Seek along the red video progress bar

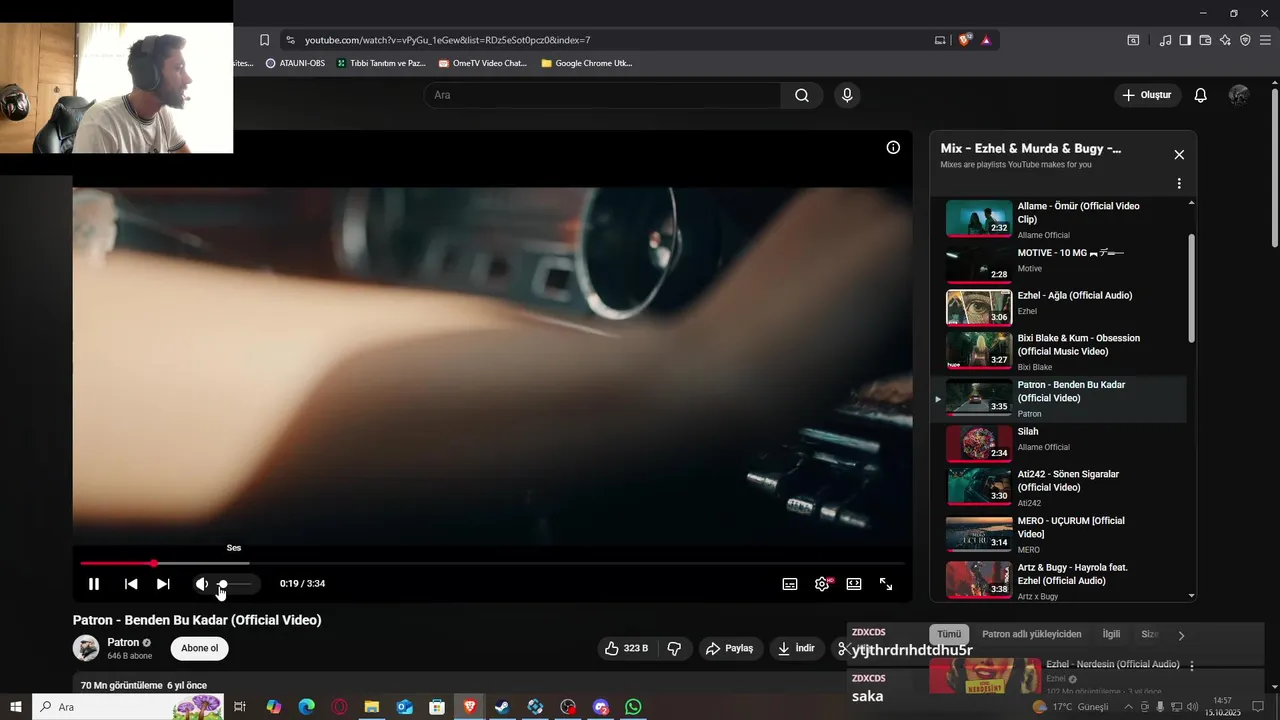click(491, 563)
